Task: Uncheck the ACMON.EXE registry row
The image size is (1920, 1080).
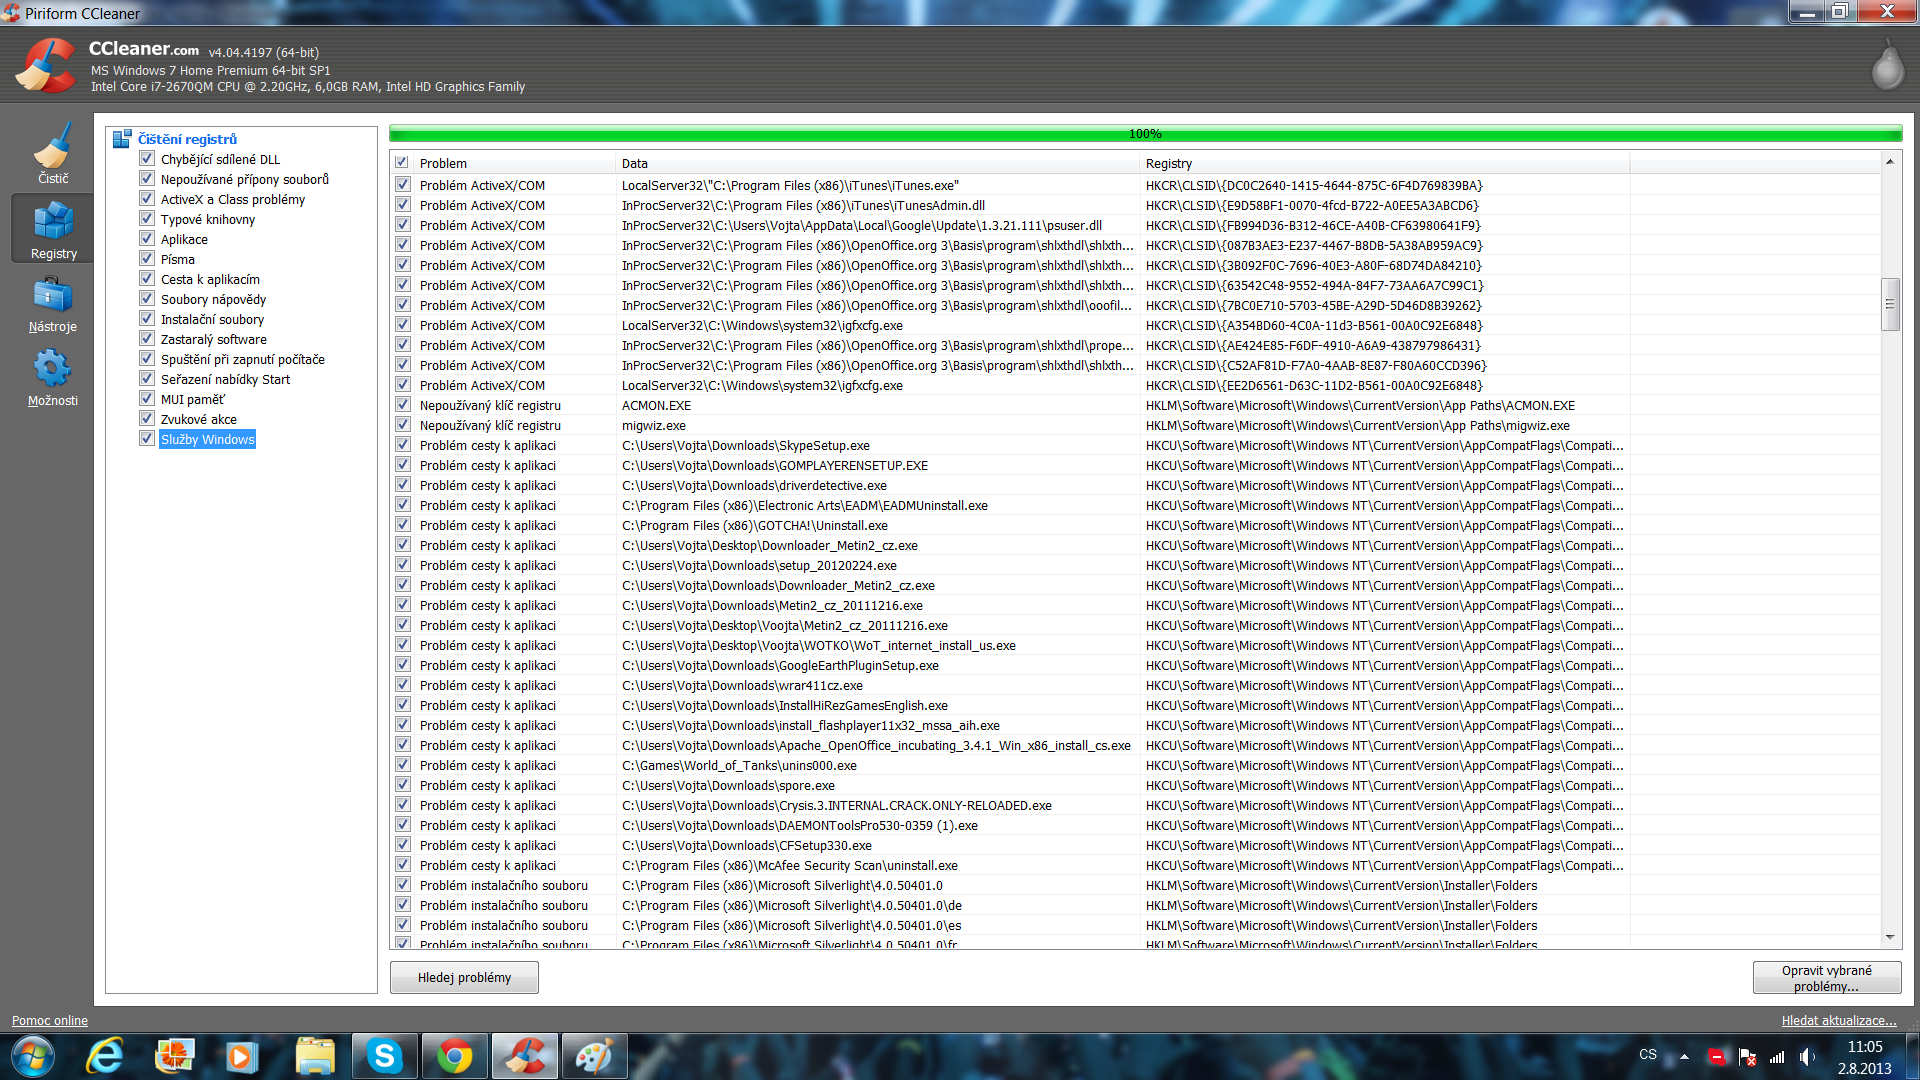Action: (x=402, y=405)
